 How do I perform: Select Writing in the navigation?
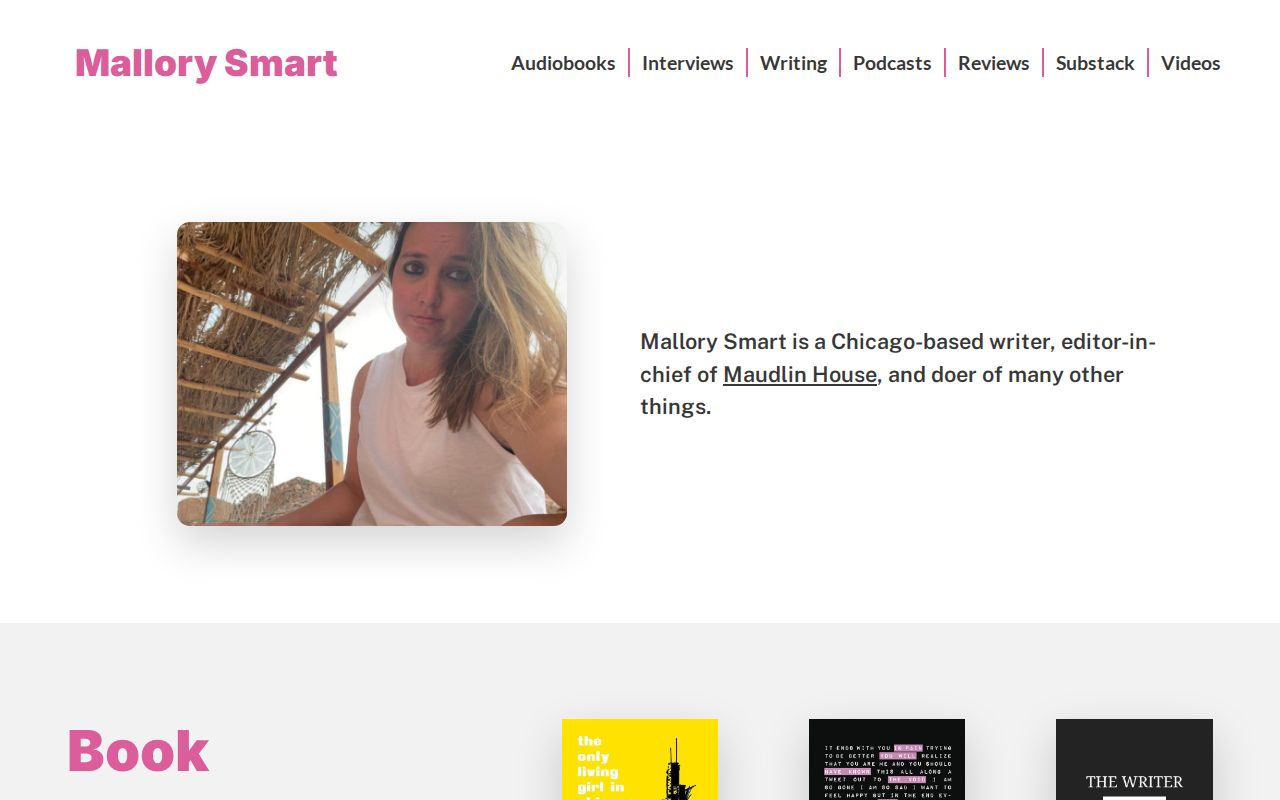point(793,63)
